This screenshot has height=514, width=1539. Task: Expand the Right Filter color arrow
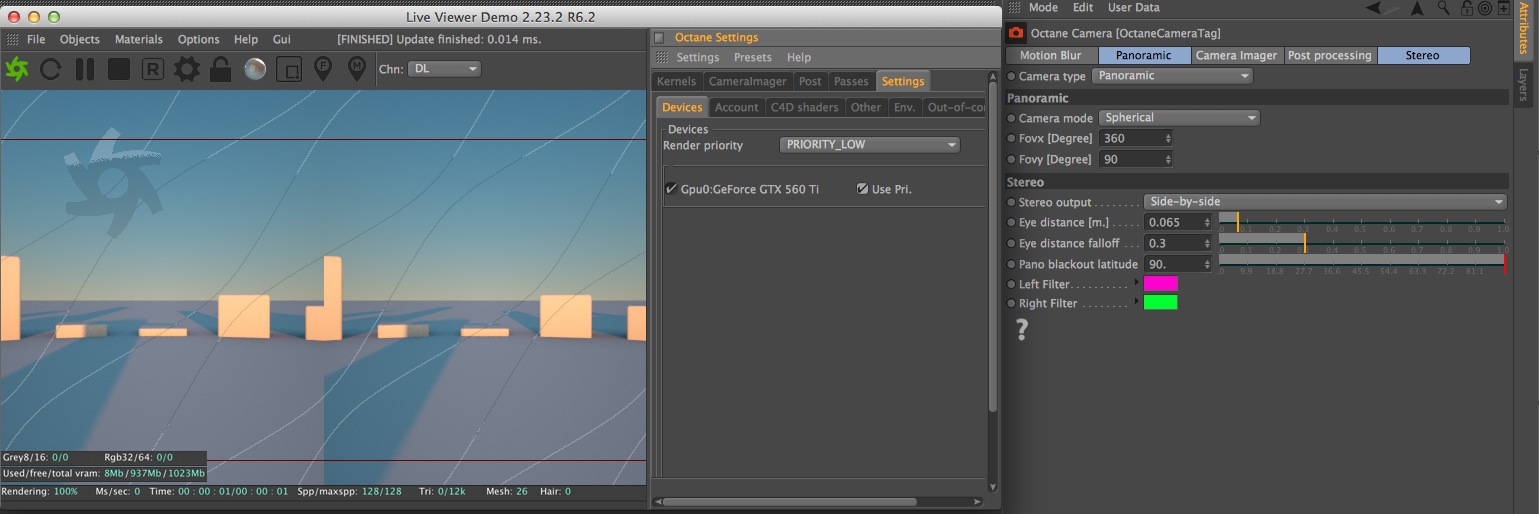1135,302
